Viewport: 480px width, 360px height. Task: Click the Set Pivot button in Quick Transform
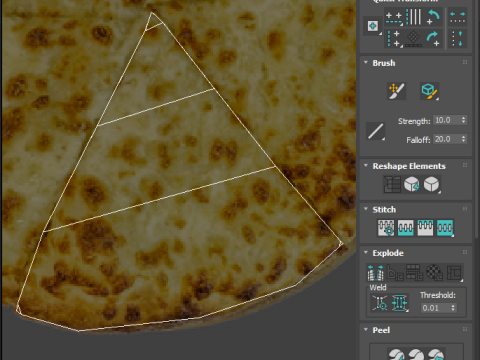[x=373, y=26]
